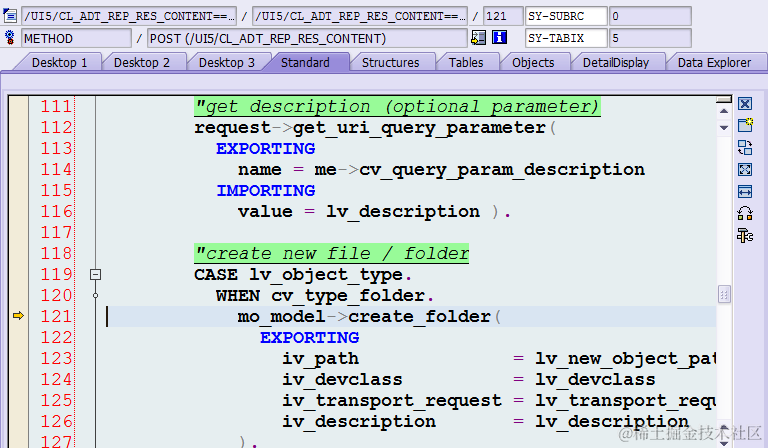Click EXPORTING keyword on line 113
Image resolution: width=768 pixels, height=448 pixels.
pyautogui.click(x=265, y=148)
